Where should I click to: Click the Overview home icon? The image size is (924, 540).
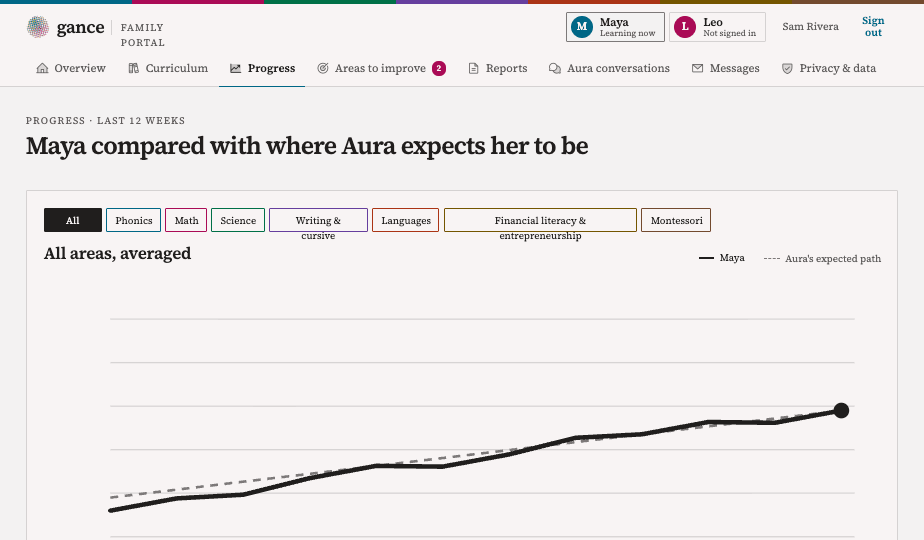[x=42, y=68]
